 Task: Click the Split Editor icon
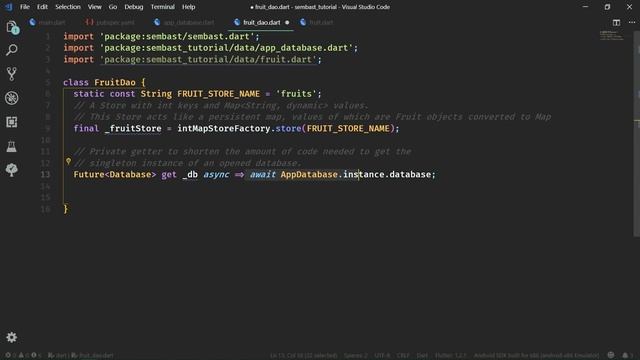(x=616, y=22)
